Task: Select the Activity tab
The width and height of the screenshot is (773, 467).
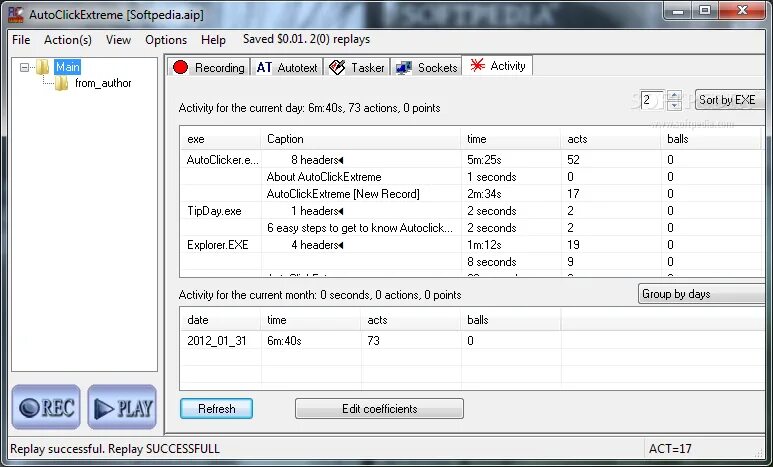Action: (497, 66)
